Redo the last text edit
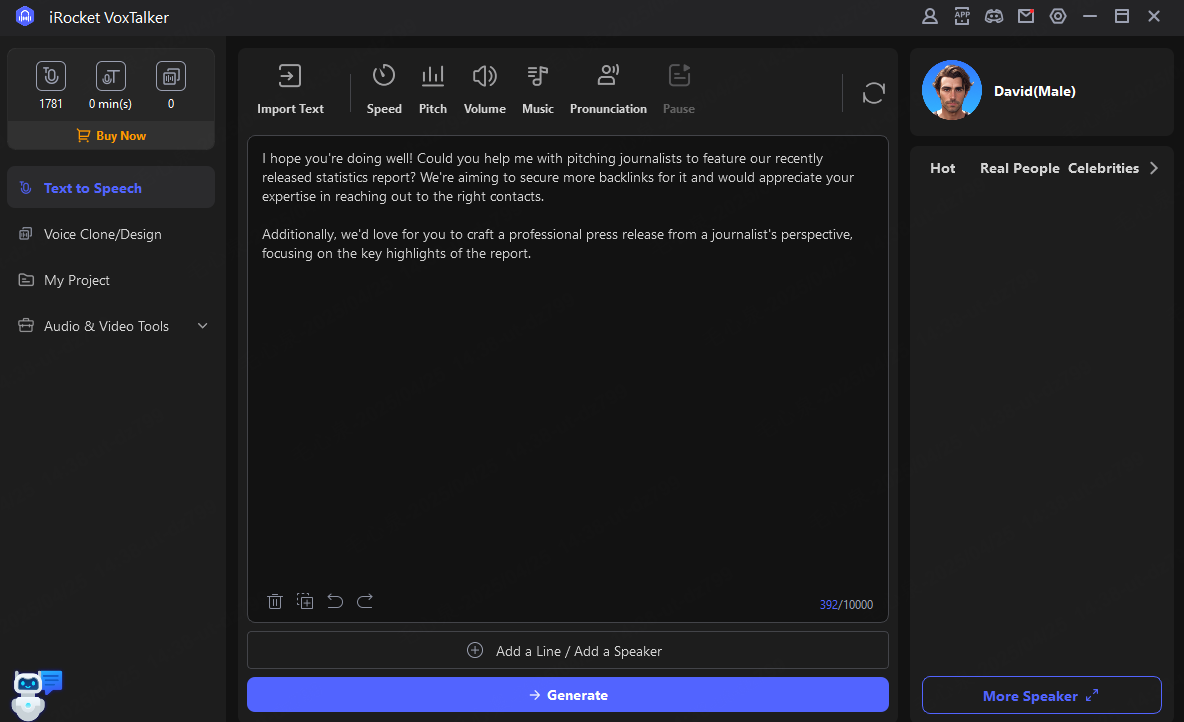The height and width of the screenshot is (722, 1184). coord(364,601)
